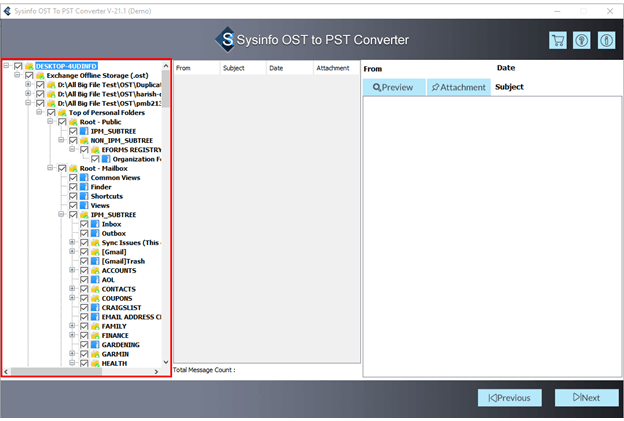624x421 pixels.
Task: Click the tree scroll down arrow
Action: click(x=166, y=362)
